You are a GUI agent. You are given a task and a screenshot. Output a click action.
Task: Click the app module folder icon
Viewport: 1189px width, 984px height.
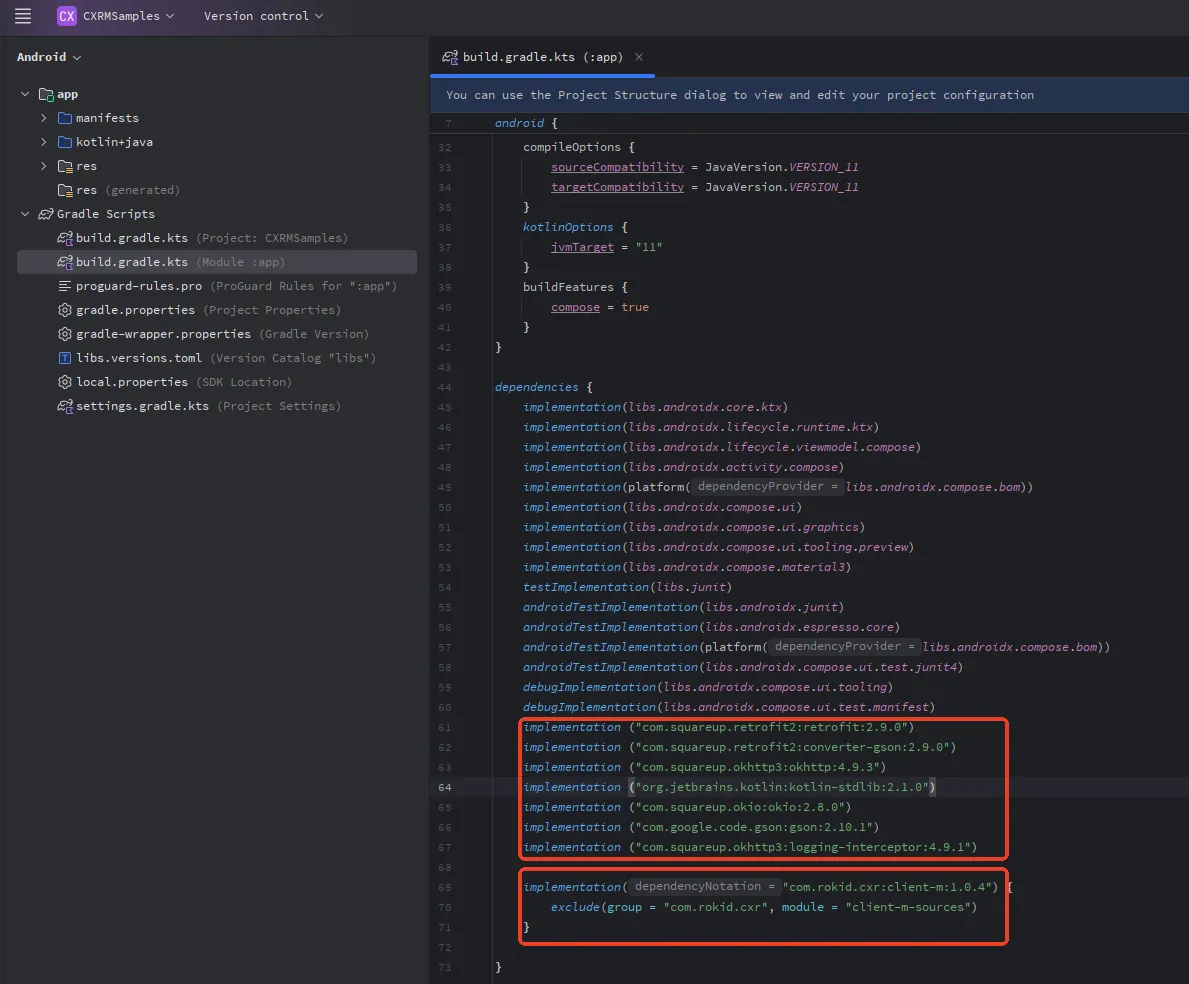[x=46, y=95]
